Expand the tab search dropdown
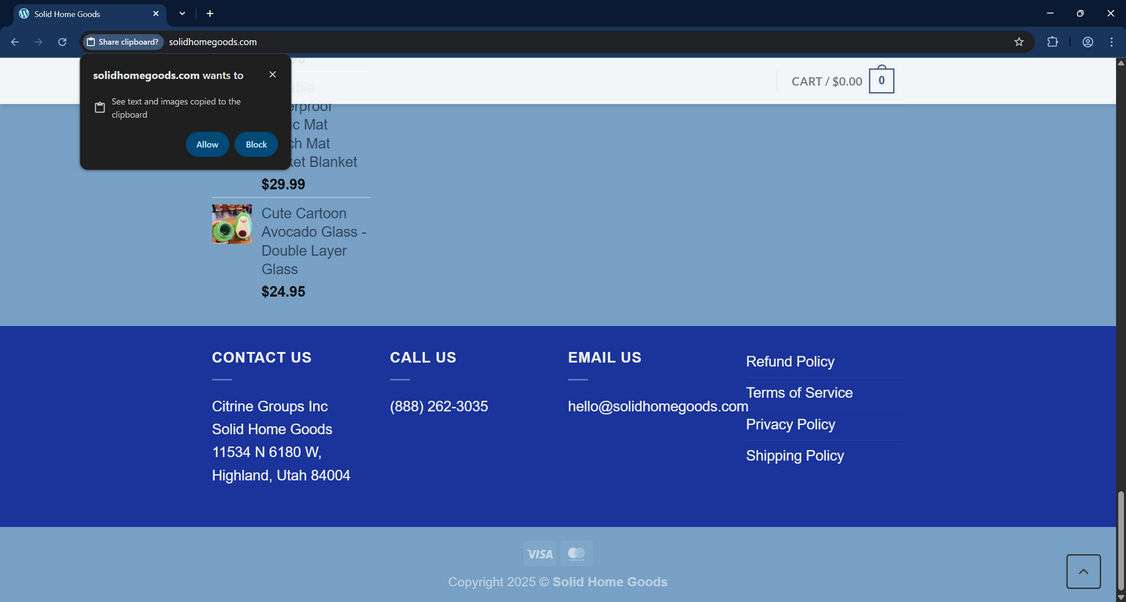Viewport: 1126px width, 602px height. click(x=182, y=14)
